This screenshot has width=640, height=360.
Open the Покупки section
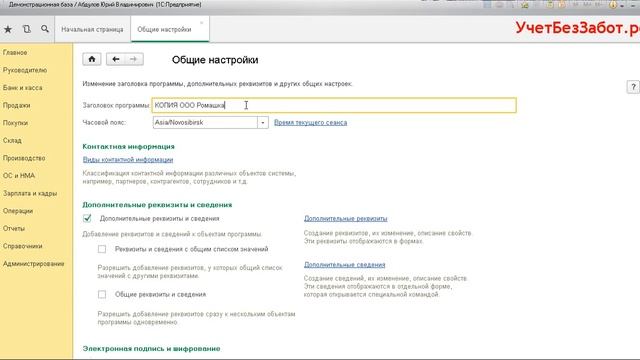click(x=16, y=123)
